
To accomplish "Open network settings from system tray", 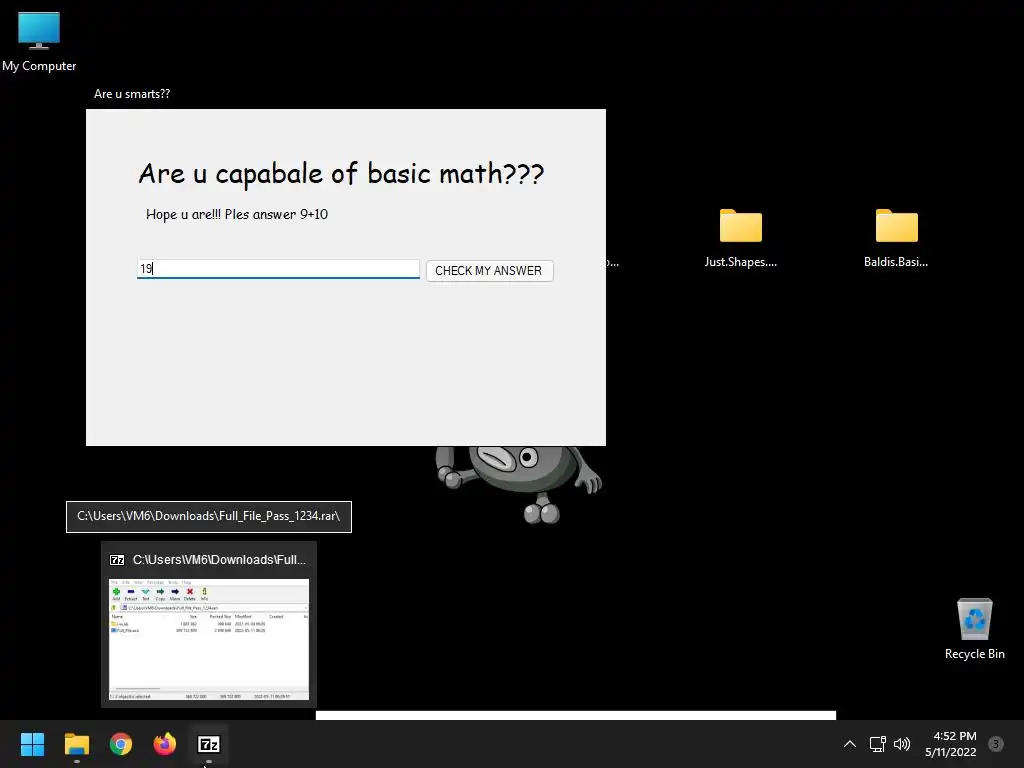I will point(877,744).
